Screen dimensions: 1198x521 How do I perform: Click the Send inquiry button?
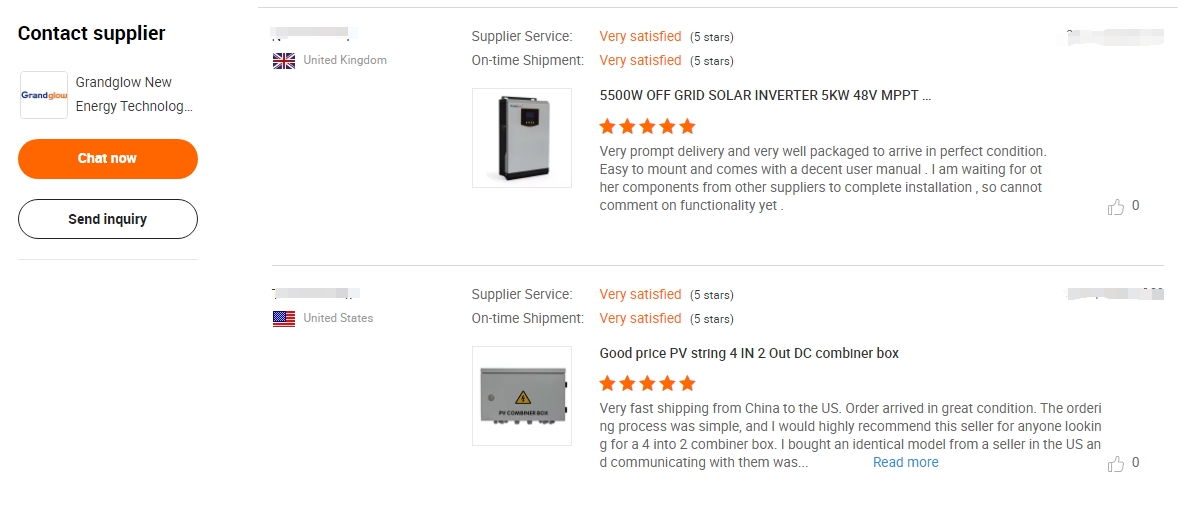tap(108, 219)
